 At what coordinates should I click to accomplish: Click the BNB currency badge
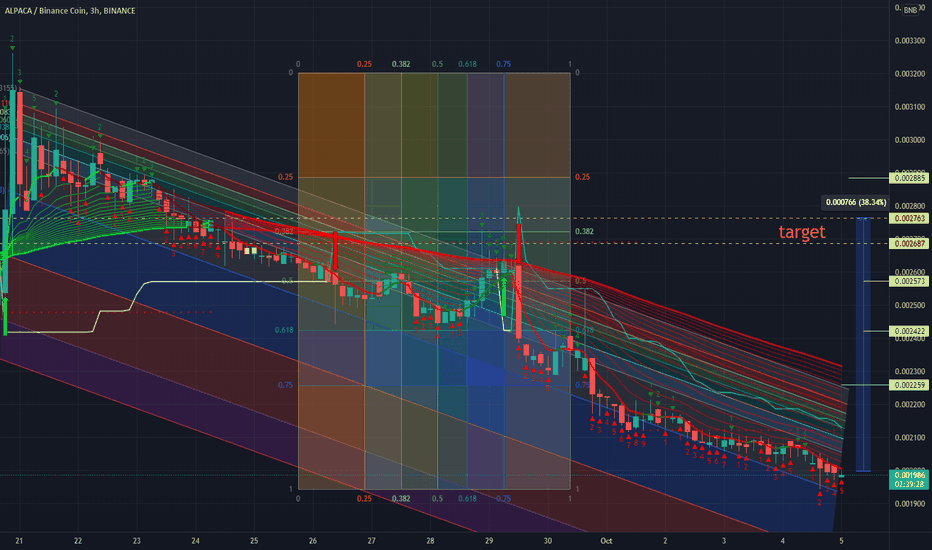click(x=910, y=10)
